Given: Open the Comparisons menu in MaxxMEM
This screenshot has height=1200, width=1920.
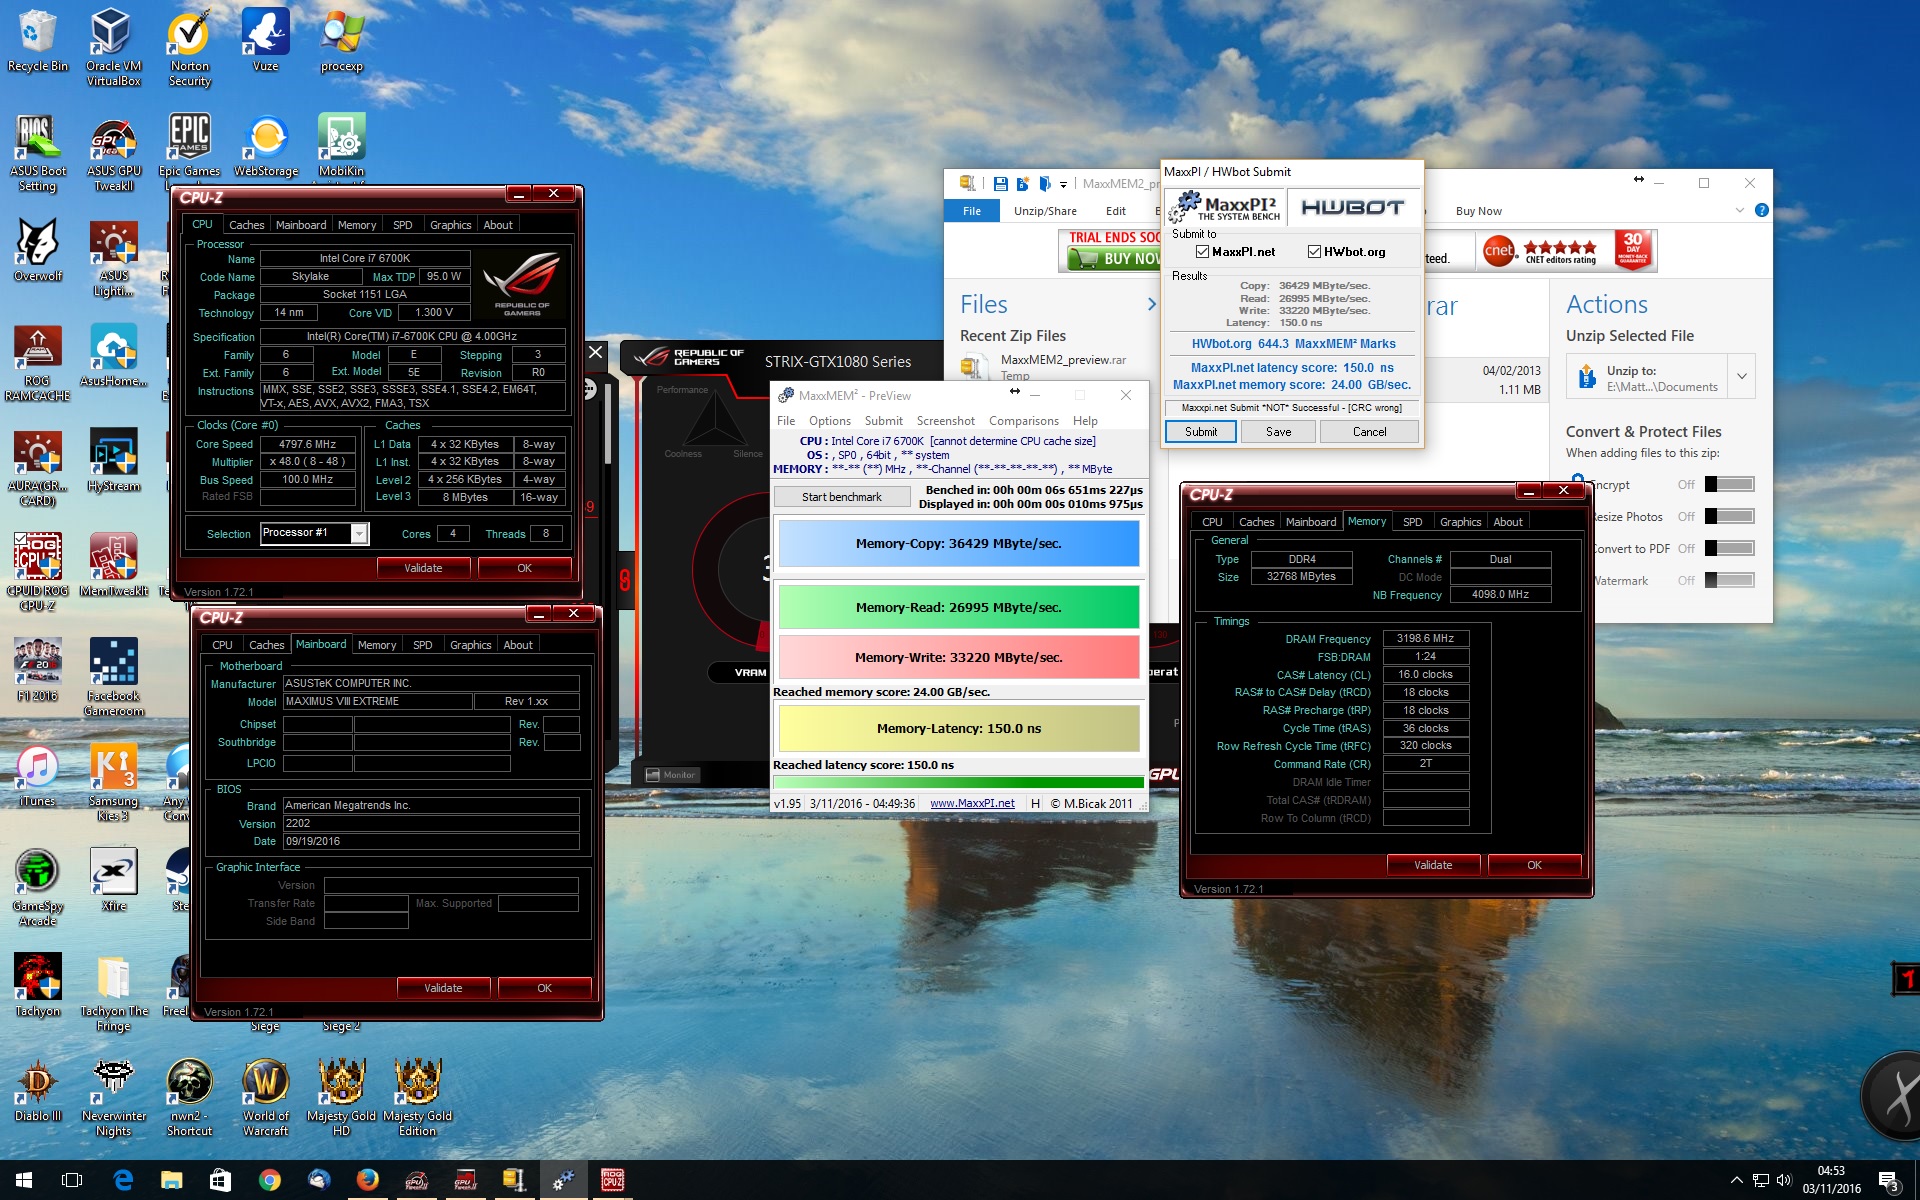Looking at the screenshot, I should 1023,421.
